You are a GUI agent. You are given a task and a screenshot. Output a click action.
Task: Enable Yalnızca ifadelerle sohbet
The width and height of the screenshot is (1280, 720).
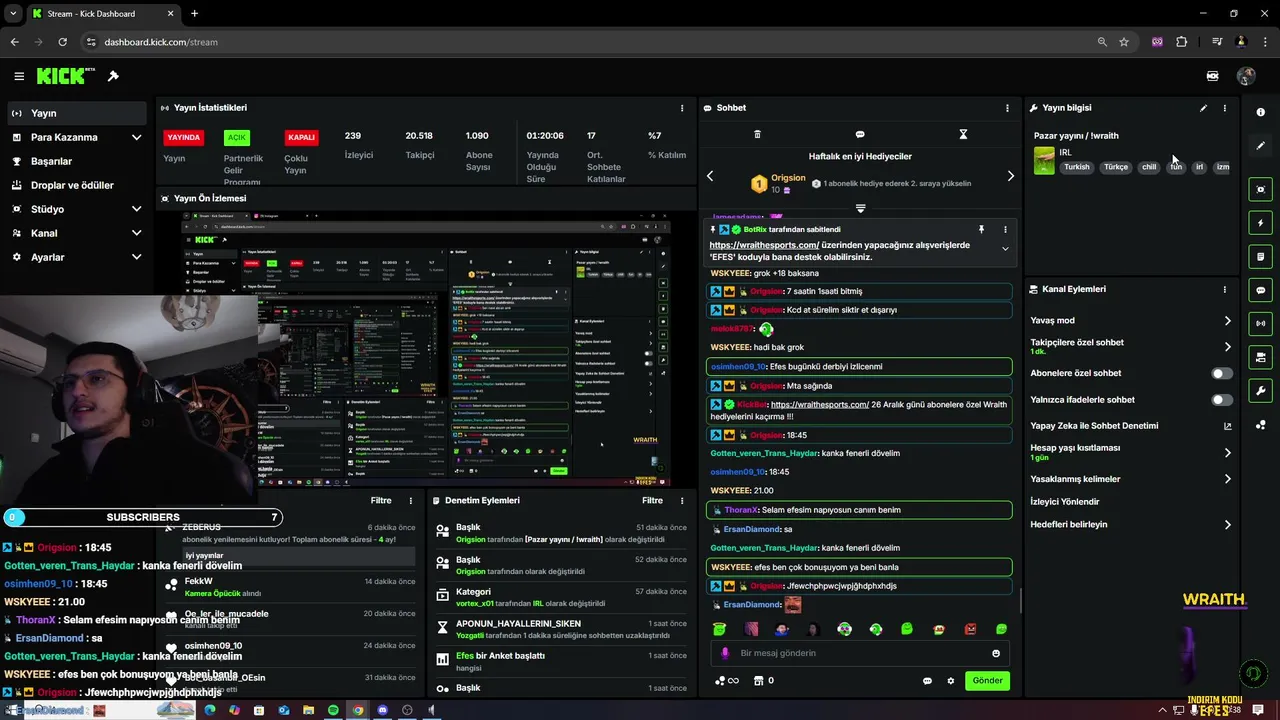(1222, 400)
